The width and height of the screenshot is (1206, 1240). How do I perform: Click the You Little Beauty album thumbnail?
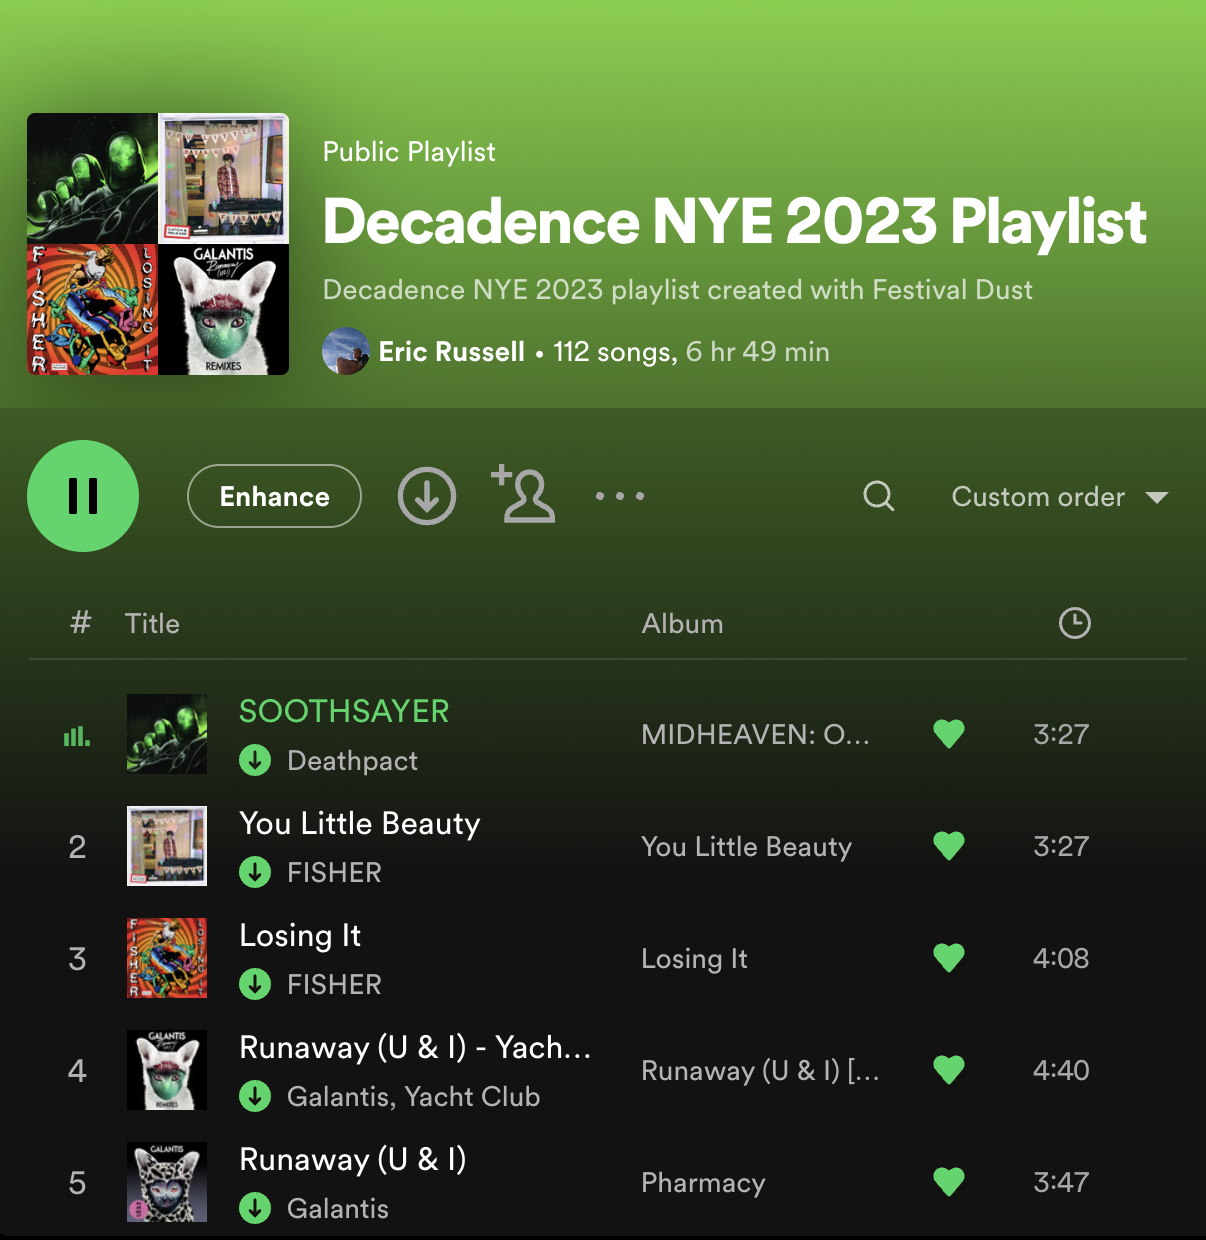pyautogui.click(x=167, y=846)
